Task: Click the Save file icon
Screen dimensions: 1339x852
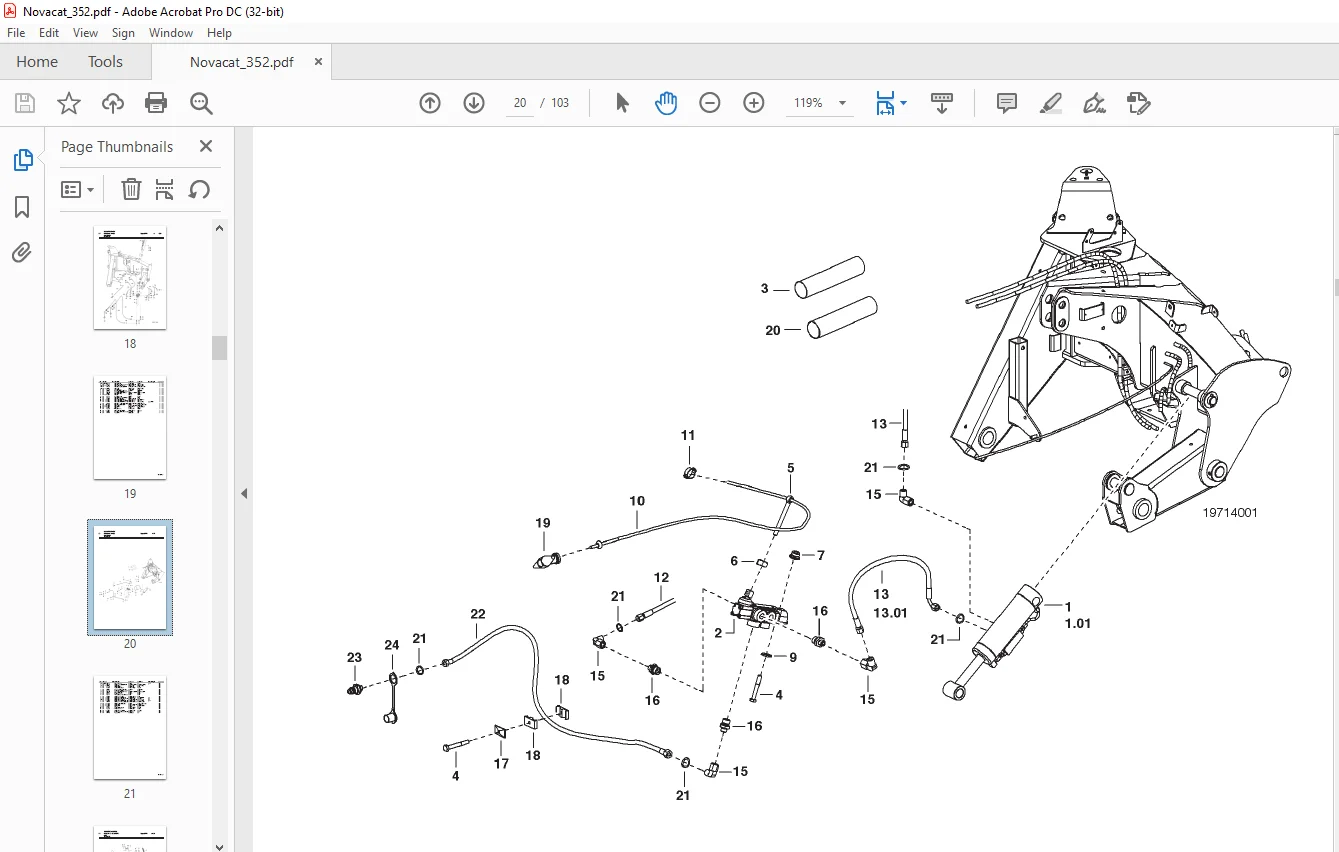Action: tap(25, 103)
